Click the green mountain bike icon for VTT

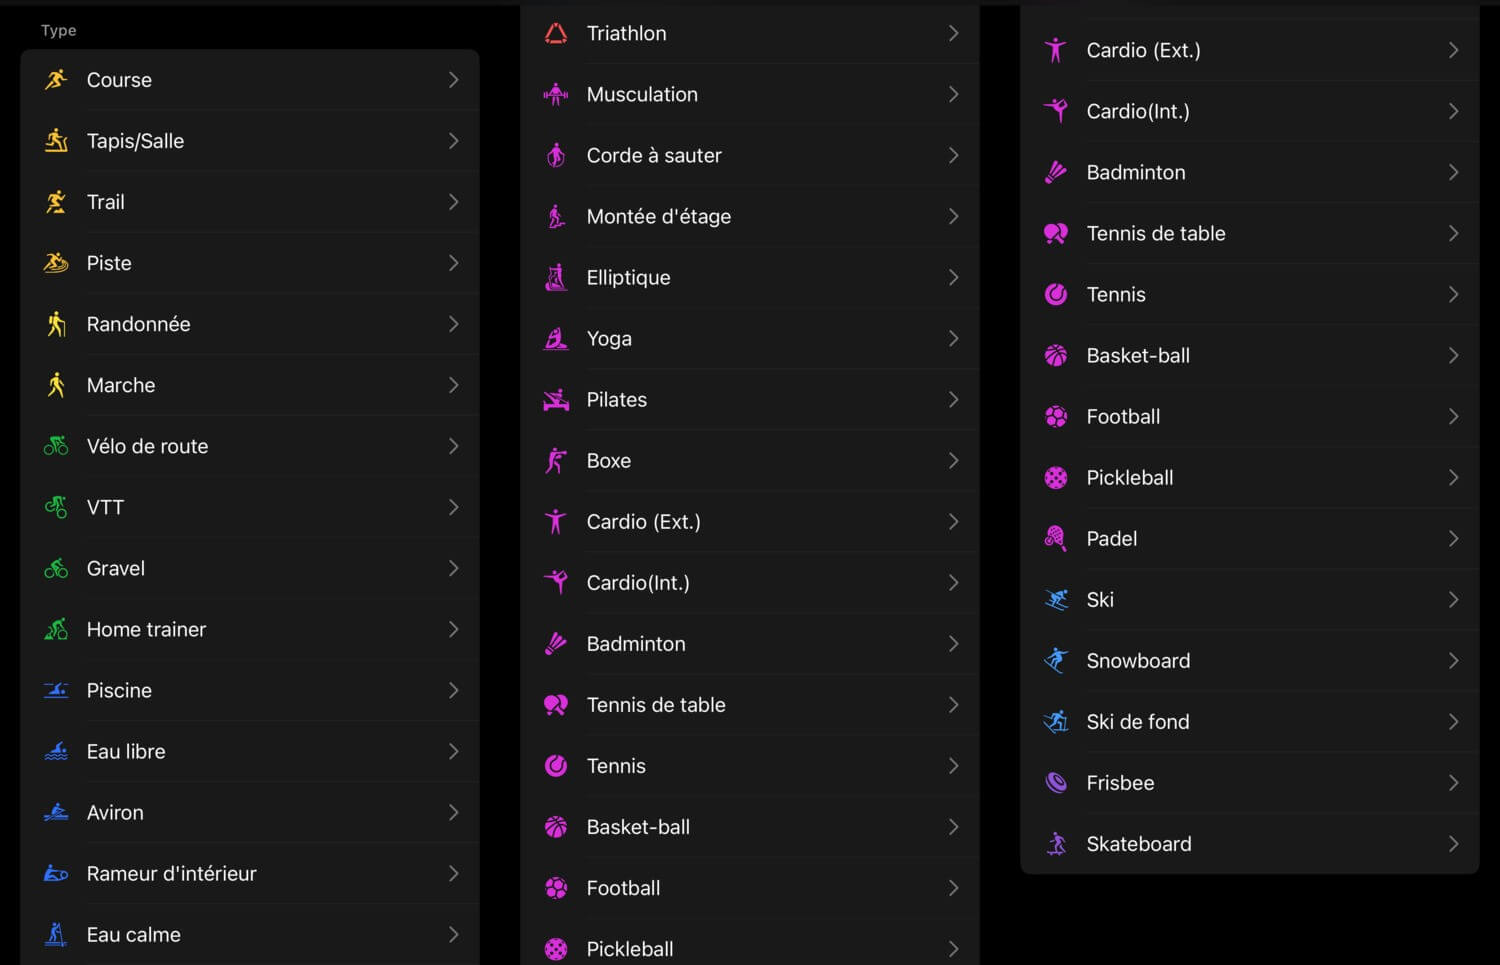click(x=56, y=507)
